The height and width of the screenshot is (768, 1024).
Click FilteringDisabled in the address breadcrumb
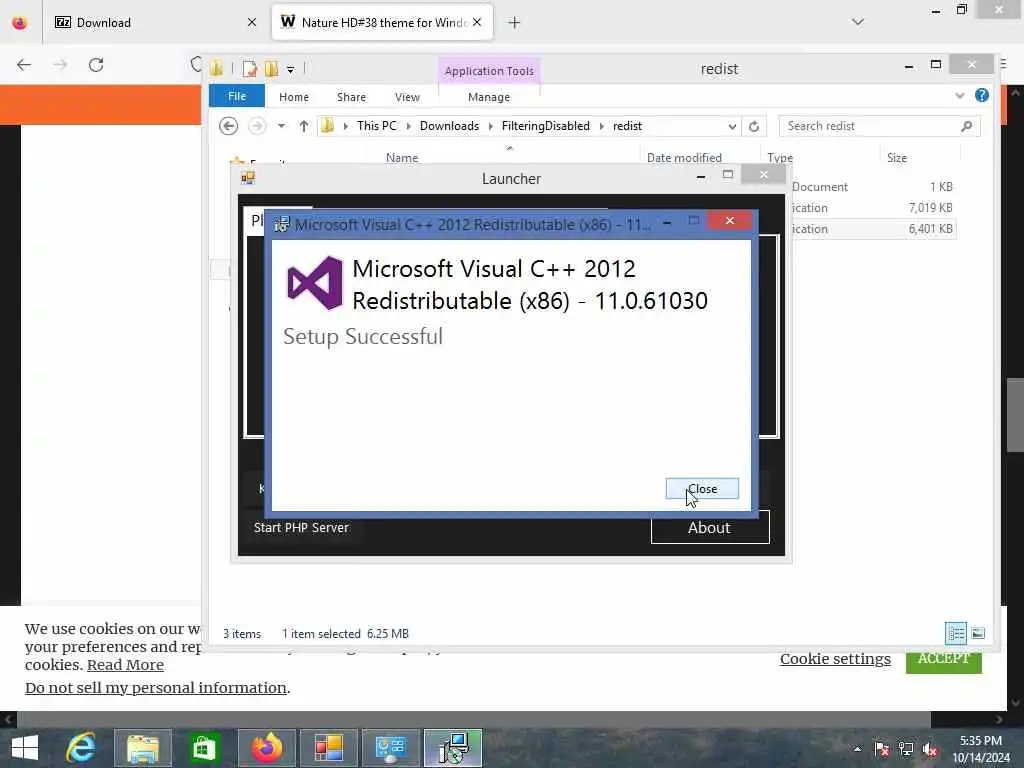[545, 125]
